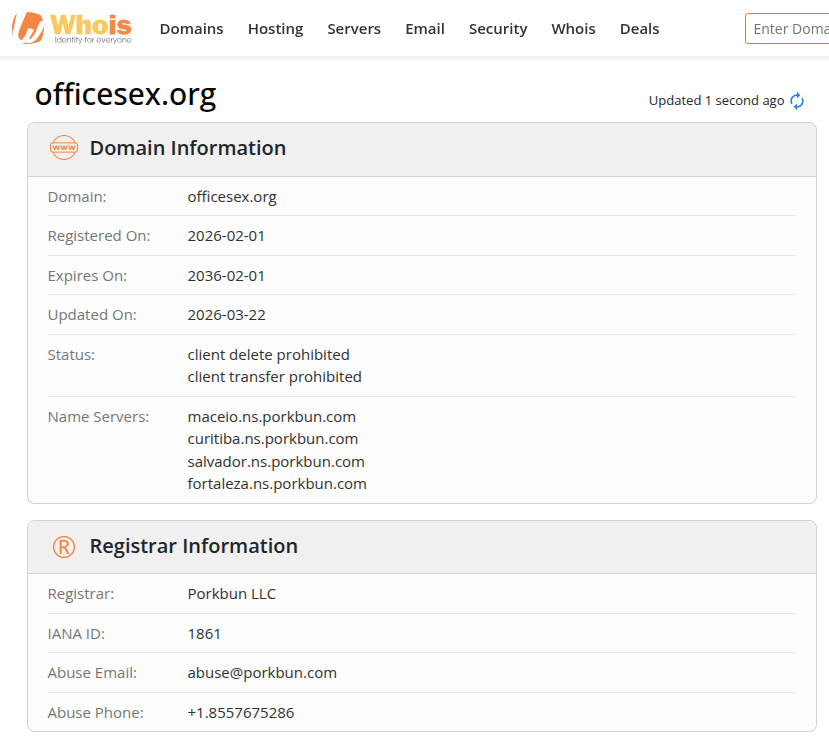Click the expiry date 2036-02-01
The width and height of the screenshot is (829, 746).
pos(226,275)
